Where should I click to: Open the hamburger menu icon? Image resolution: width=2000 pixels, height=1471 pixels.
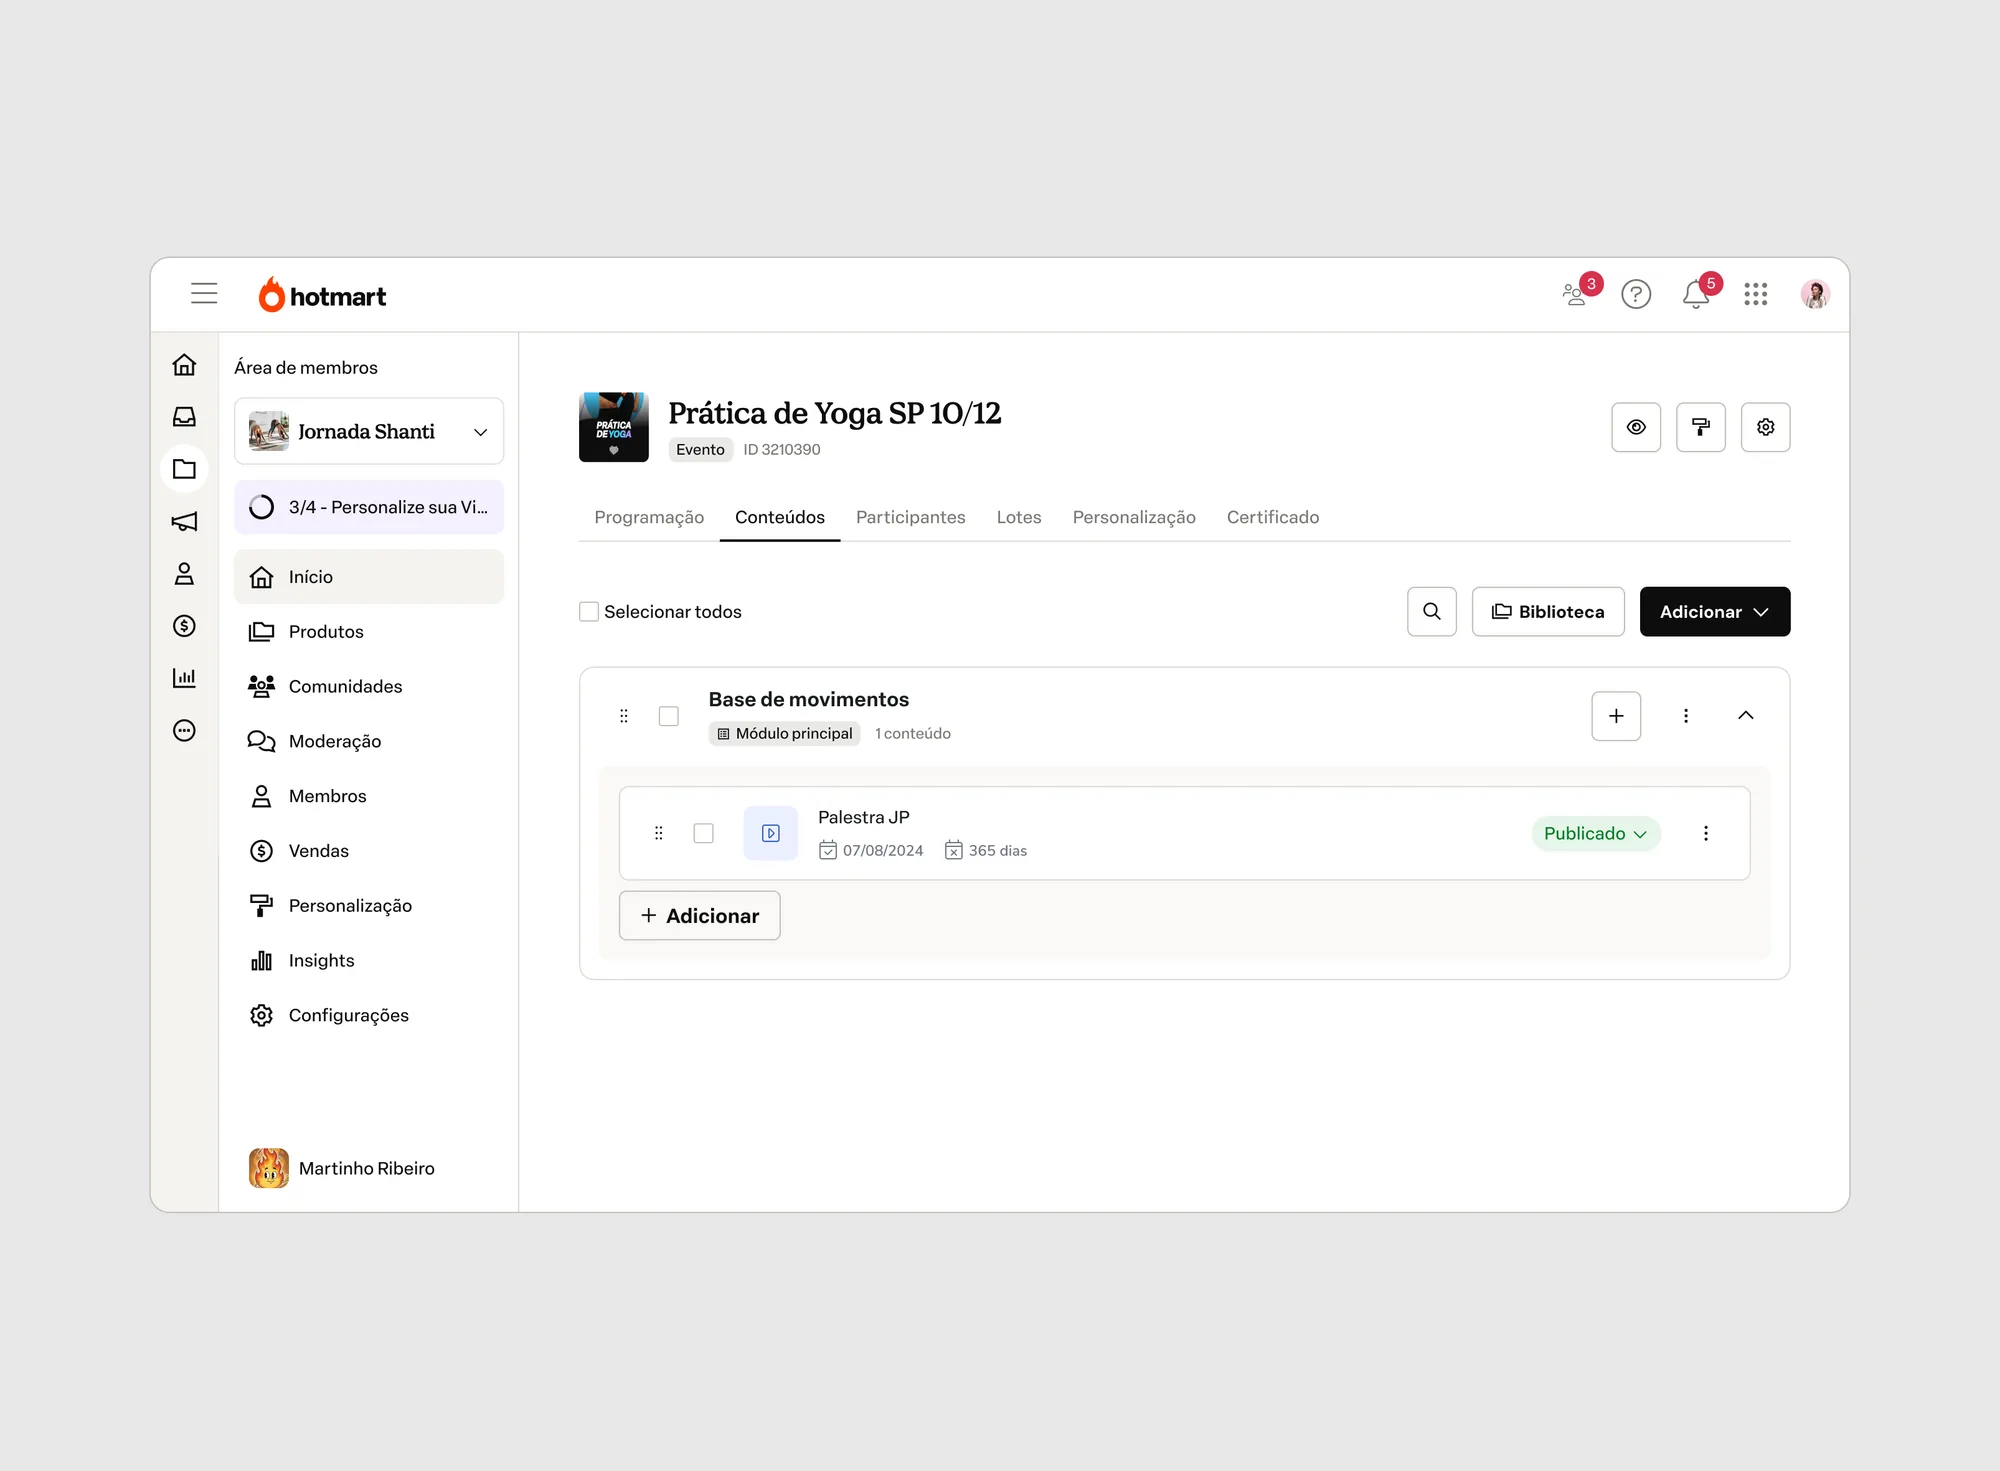(204, 293)
